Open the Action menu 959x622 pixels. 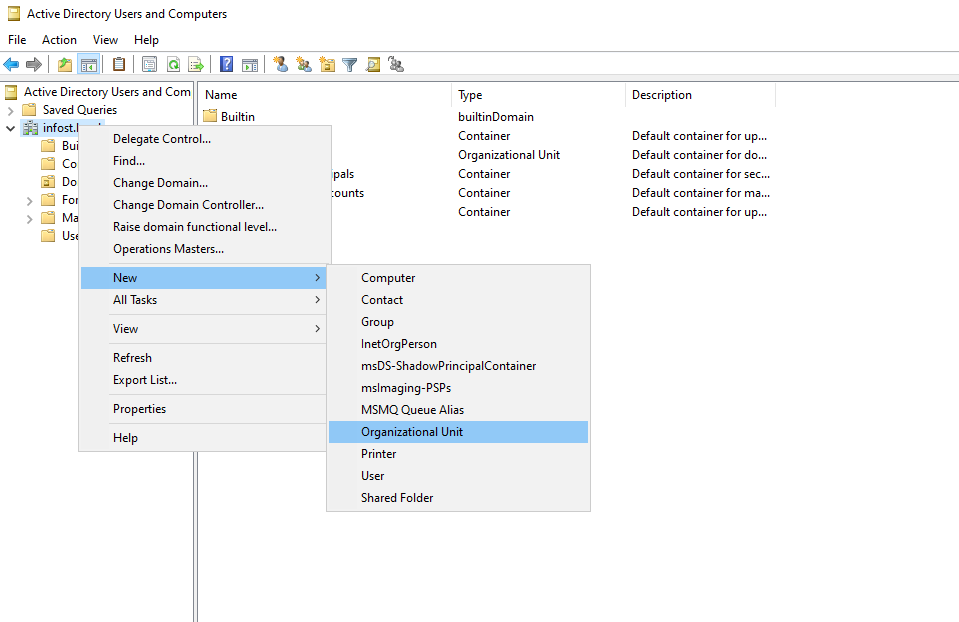[x=59, y=40]
